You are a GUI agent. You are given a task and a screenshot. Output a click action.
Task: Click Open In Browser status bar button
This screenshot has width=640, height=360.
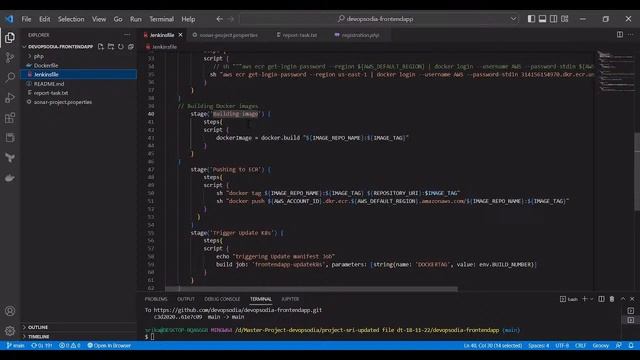coord(109,345)
